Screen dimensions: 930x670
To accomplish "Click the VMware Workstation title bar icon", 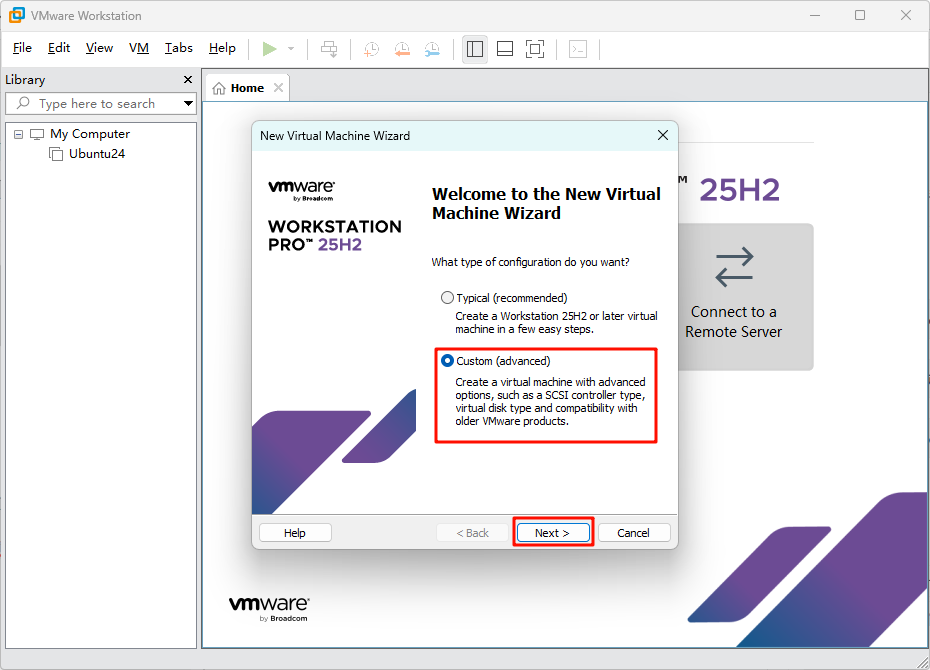I will tap(17, 15).
